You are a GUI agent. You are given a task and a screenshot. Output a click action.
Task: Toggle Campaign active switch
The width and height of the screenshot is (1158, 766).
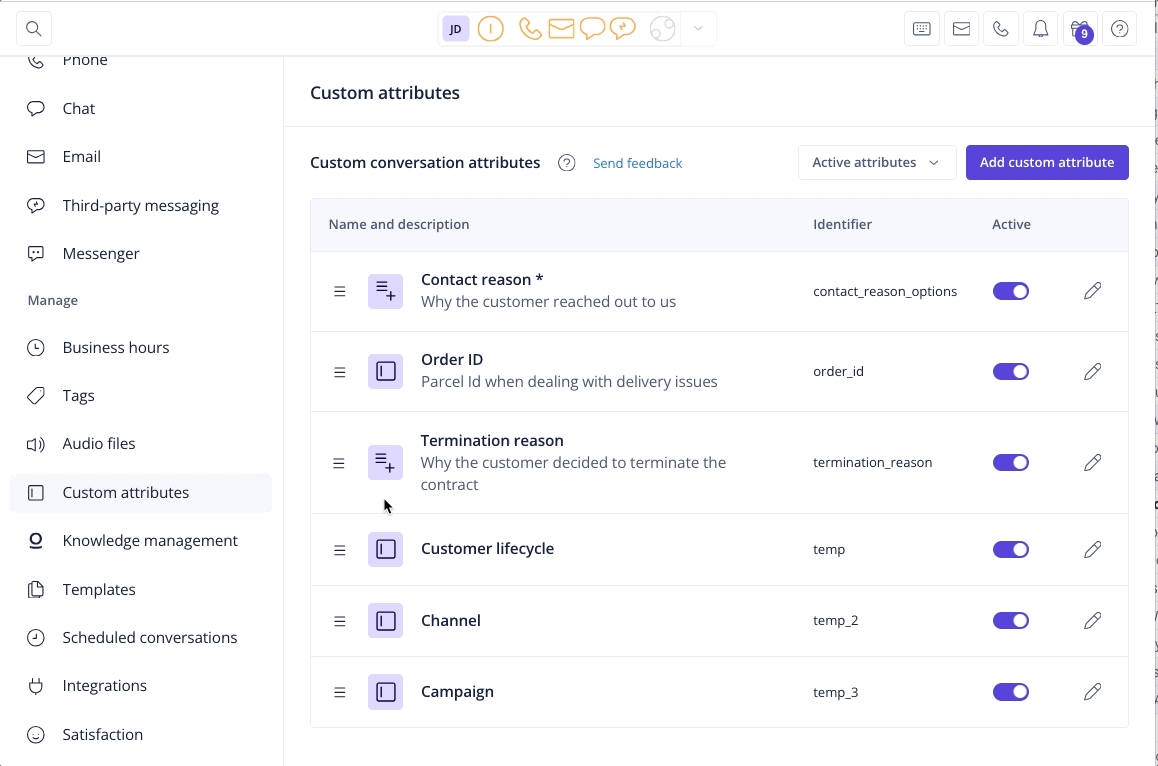coord(1010,692)
